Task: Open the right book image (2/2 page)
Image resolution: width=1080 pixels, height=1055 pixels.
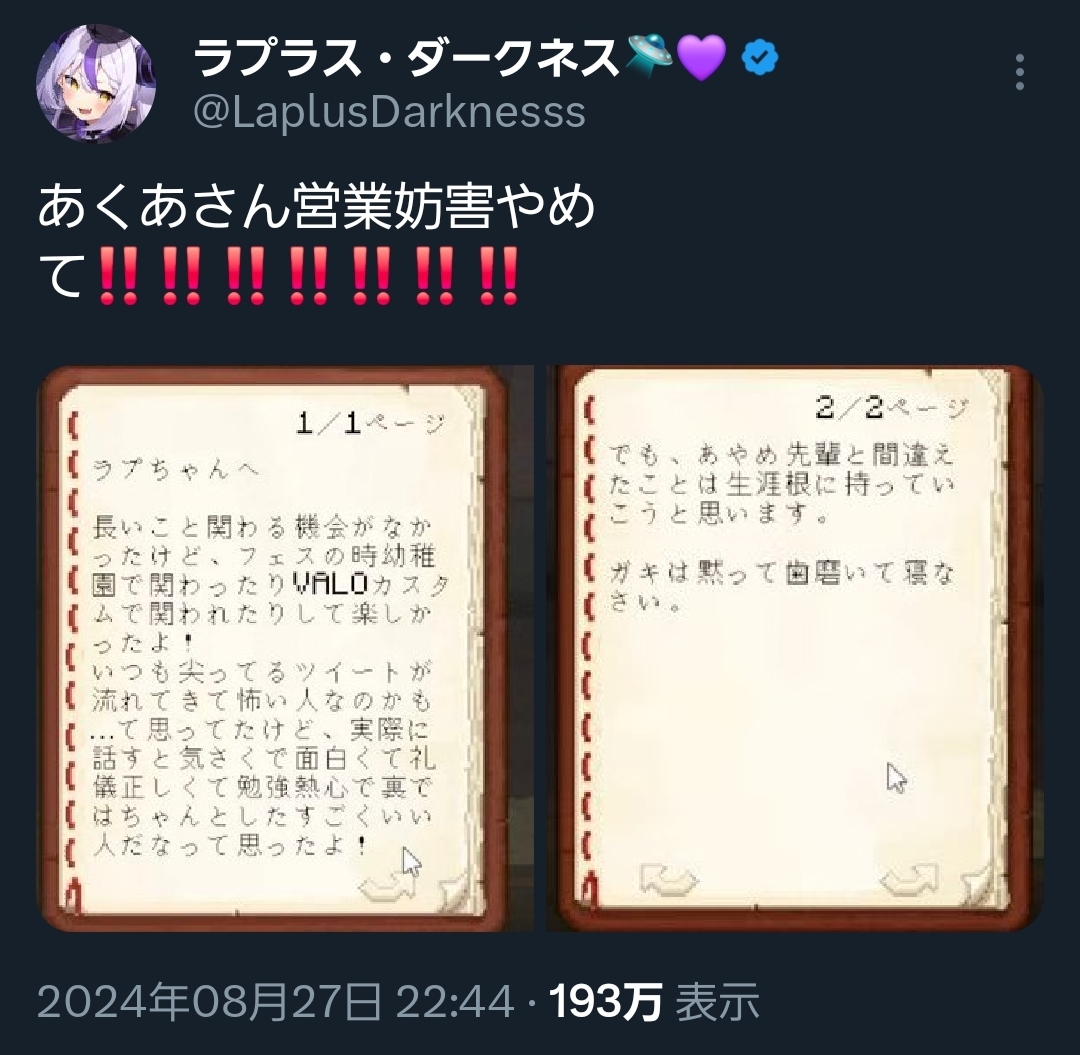Action: [x=795, y=648]
